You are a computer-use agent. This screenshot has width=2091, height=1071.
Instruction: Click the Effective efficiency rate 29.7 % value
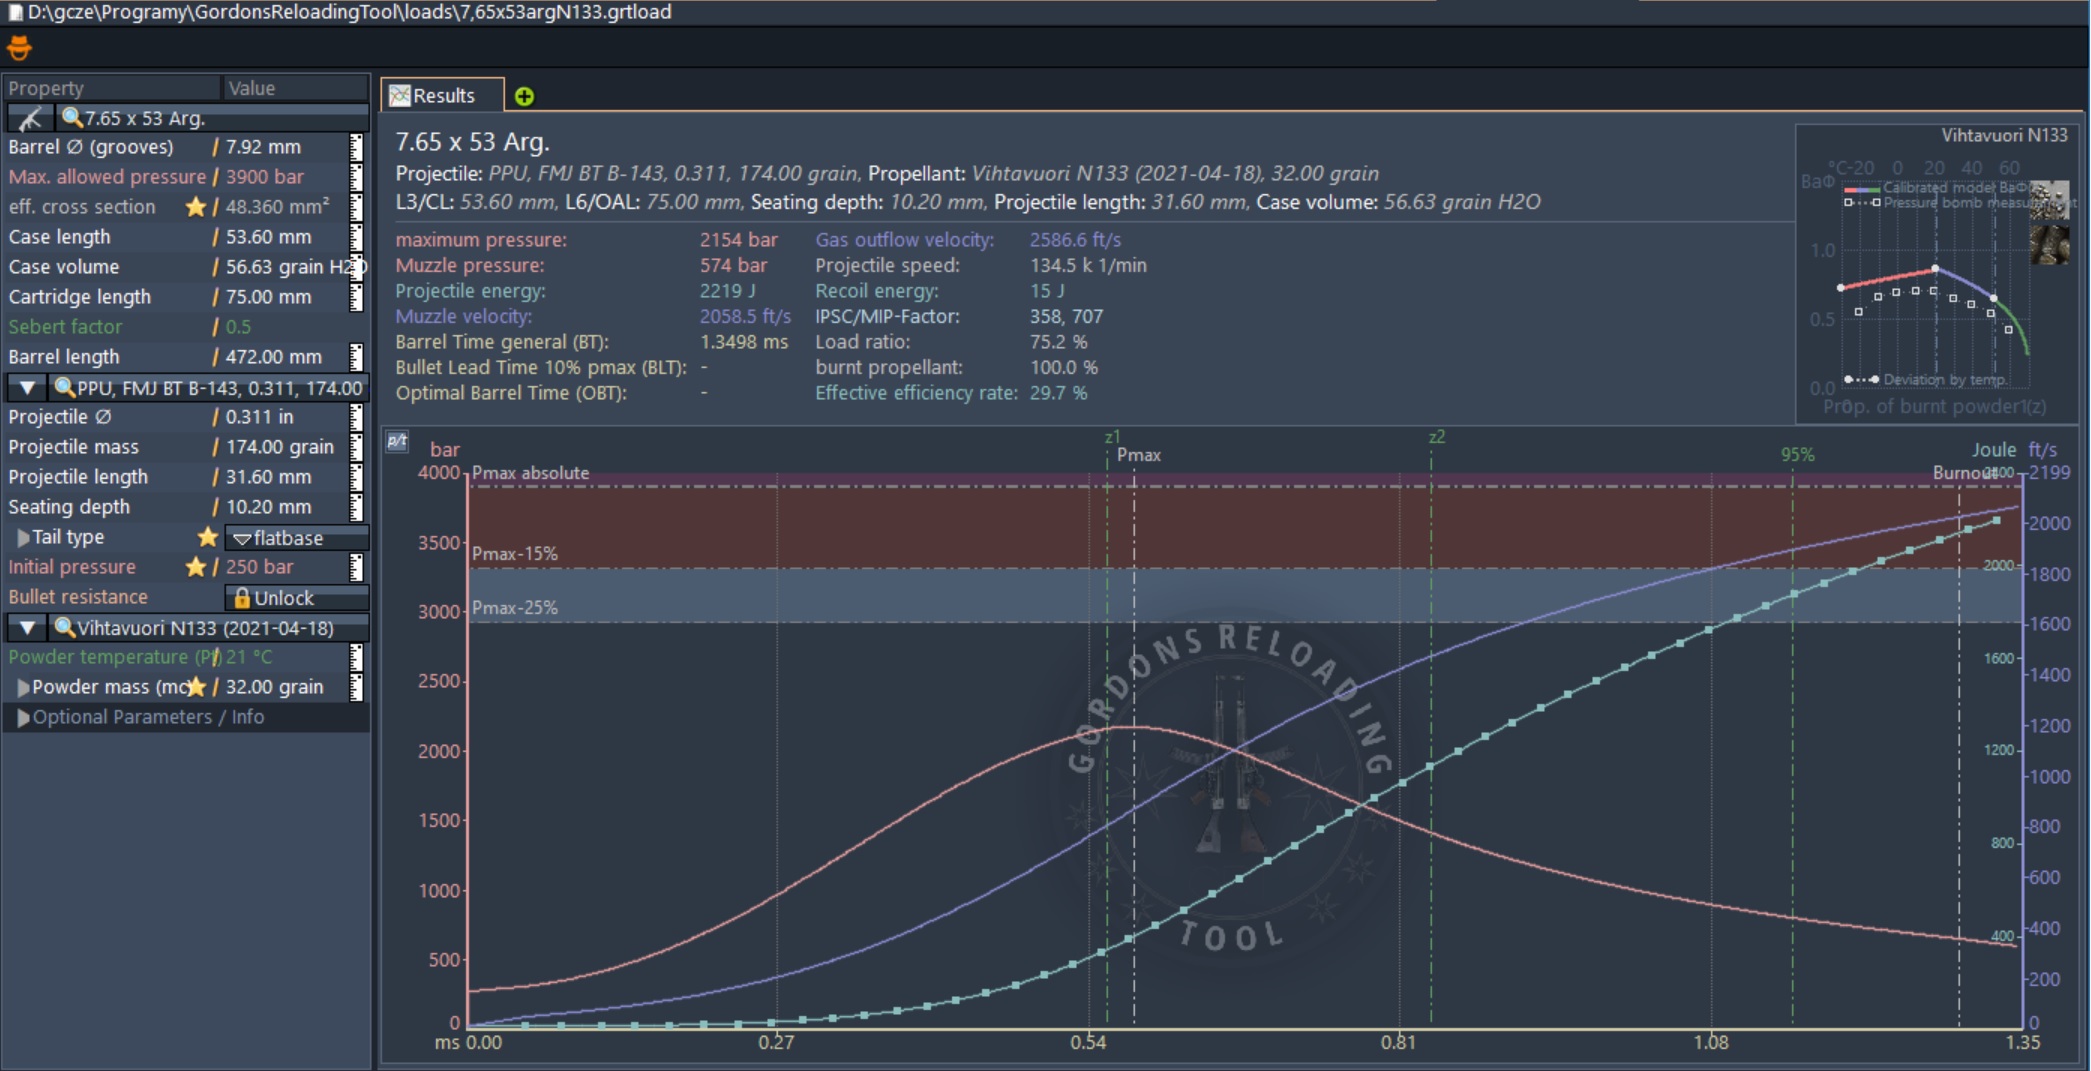point(1058,393)
